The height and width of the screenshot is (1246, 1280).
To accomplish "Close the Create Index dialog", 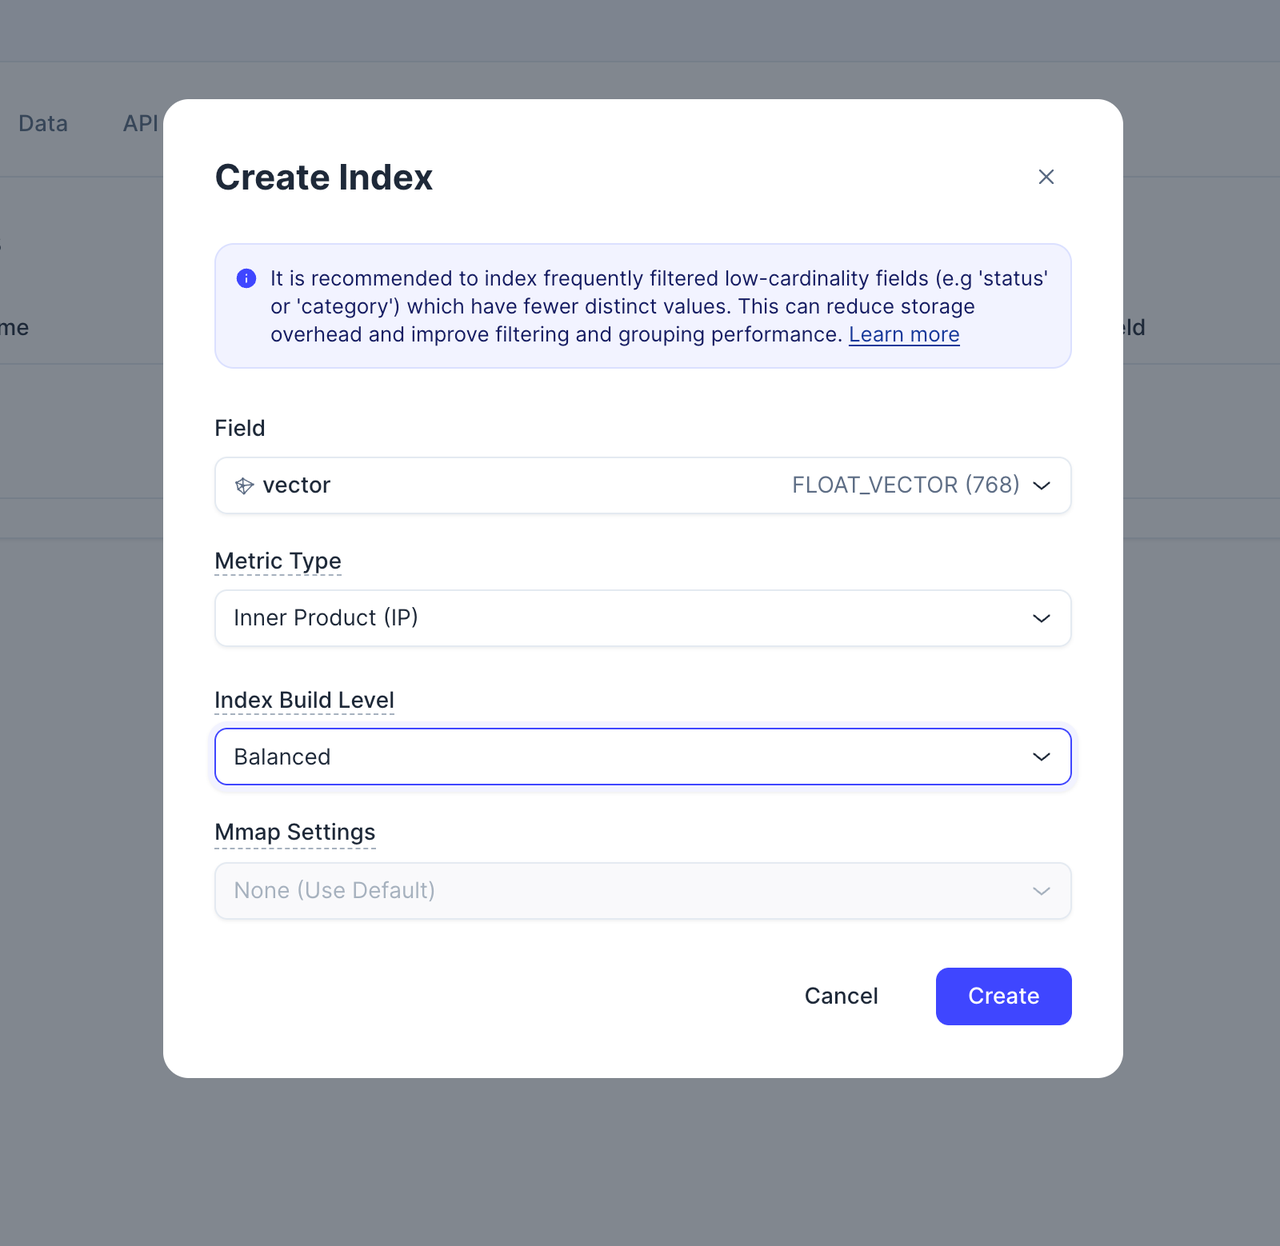I will [1046, 177].
